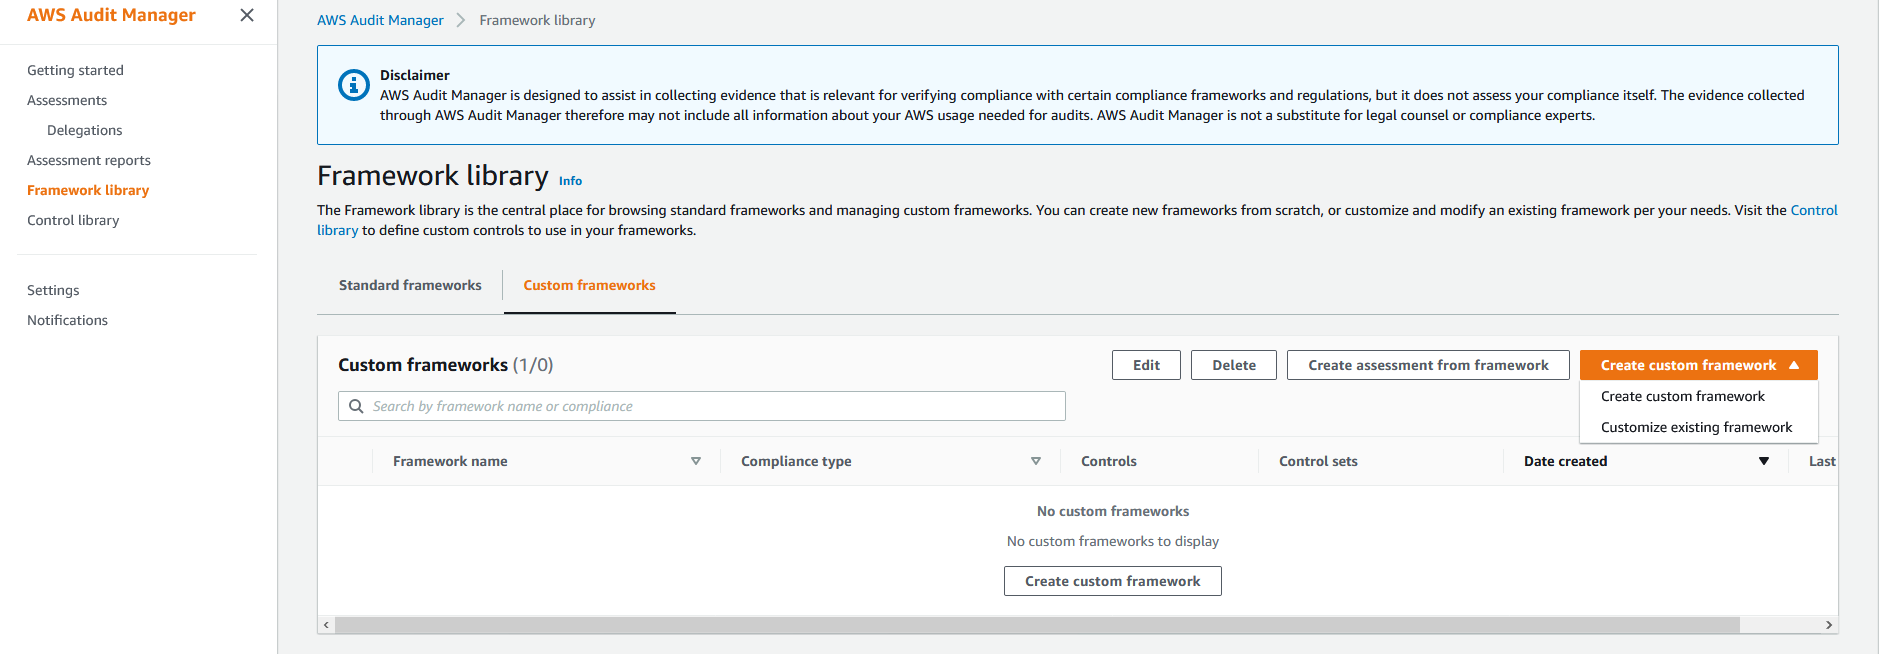Select Framework library in sidebar
Viewport: 1880px width, 654px height.
pos(88,190)
